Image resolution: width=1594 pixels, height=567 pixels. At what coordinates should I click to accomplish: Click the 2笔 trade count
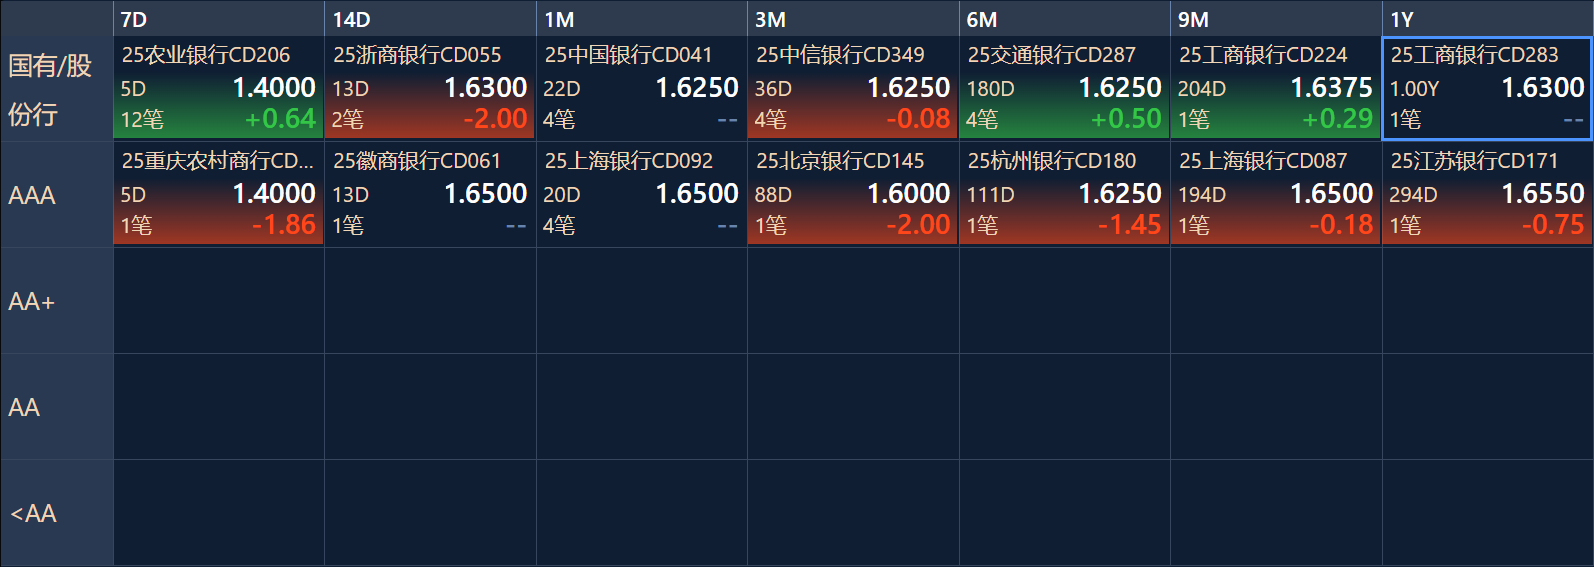(x=348, y=120)
